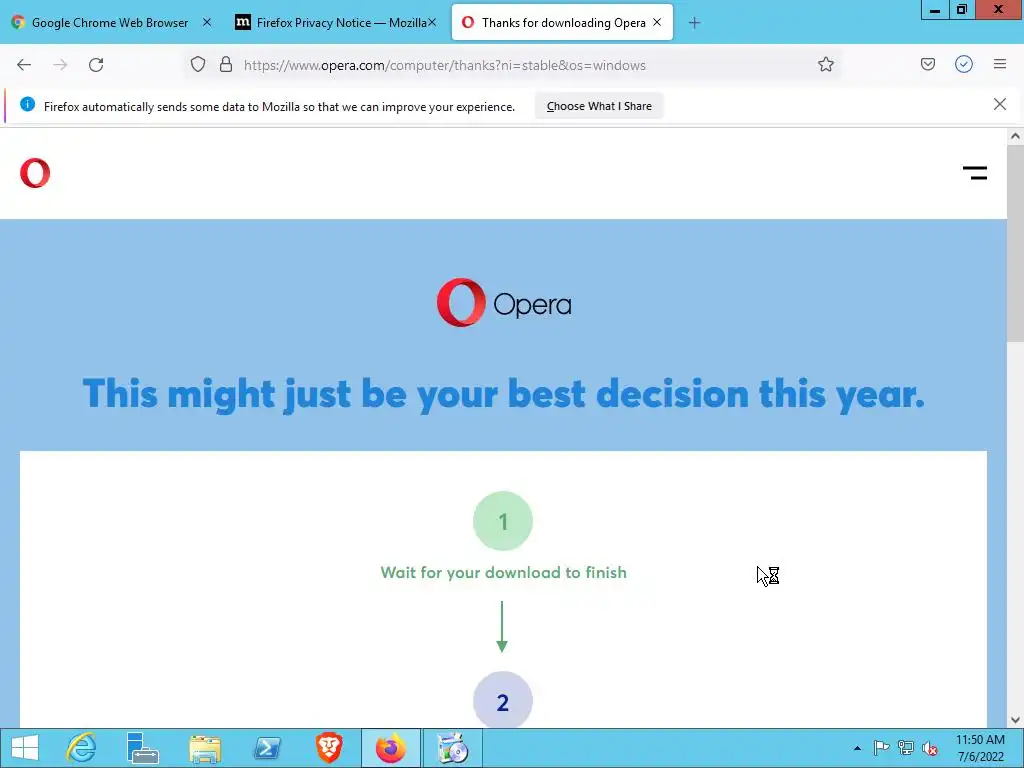The image size is (1024, 768).
Task: Close the Thanks for downloading Opera tab
Action: point(657,22)
